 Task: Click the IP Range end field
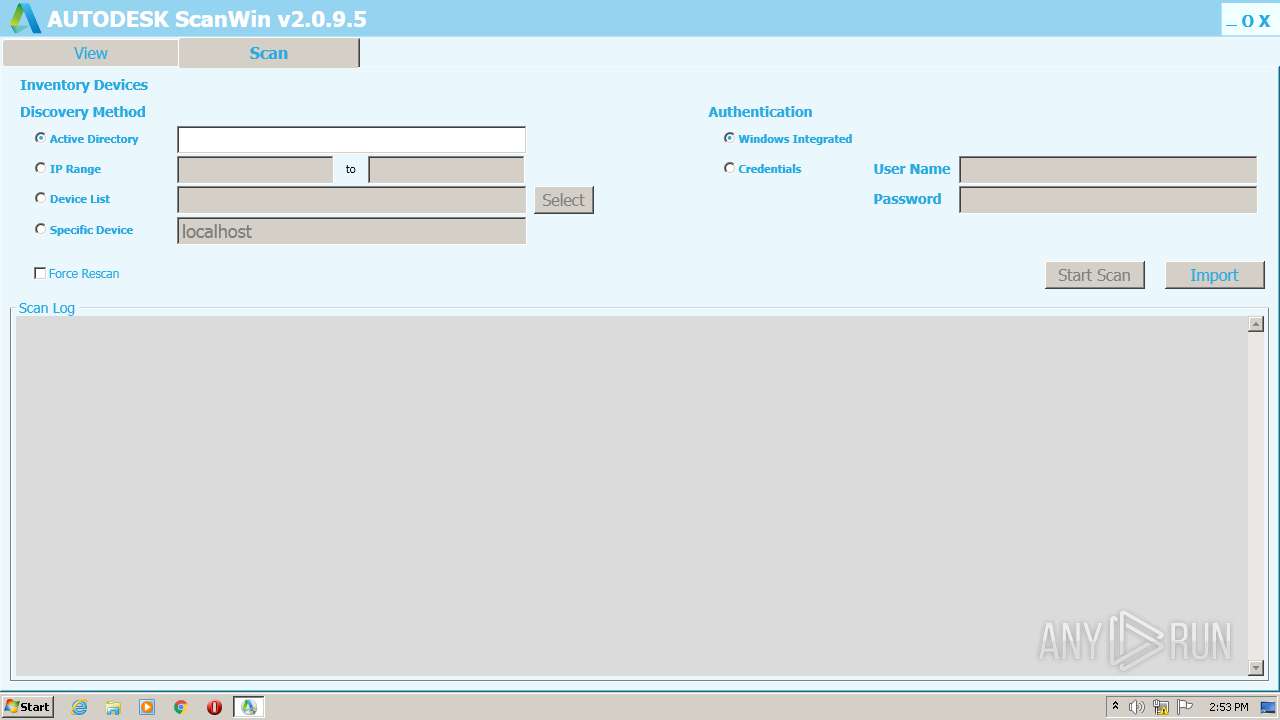446,170
